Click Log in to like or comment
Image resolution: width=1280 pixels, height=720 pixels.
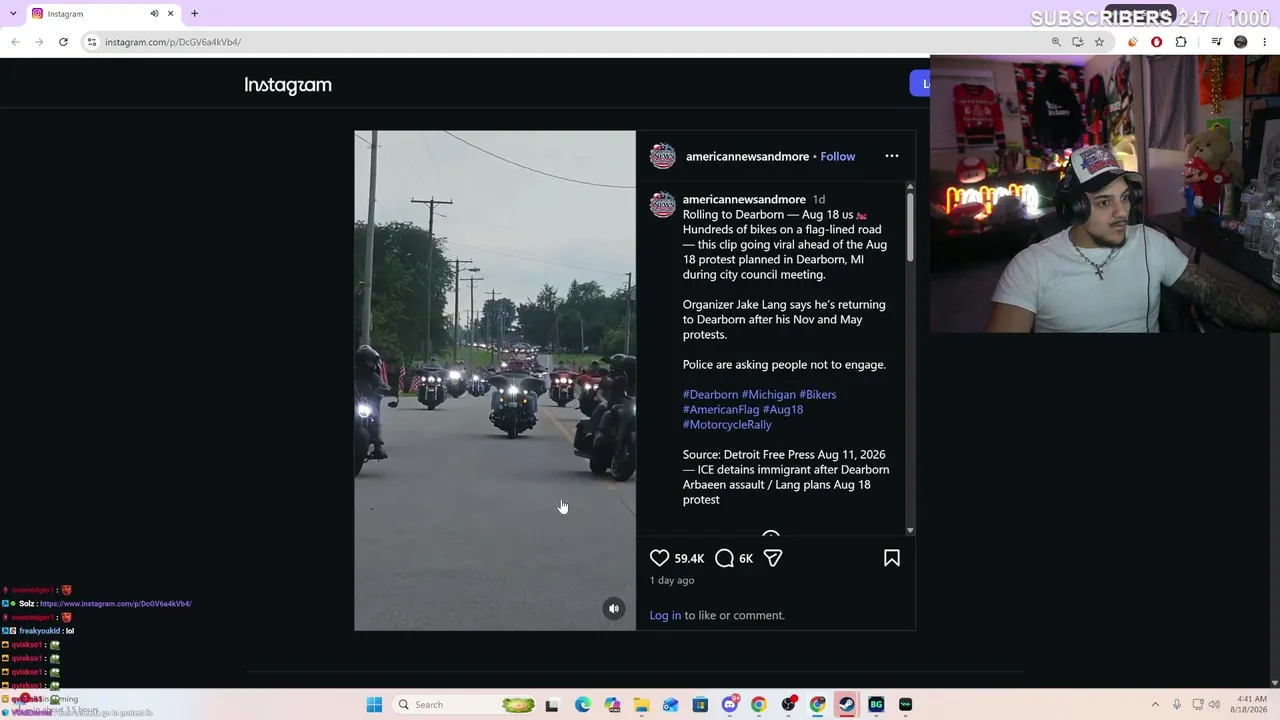[x=665, y=615]
